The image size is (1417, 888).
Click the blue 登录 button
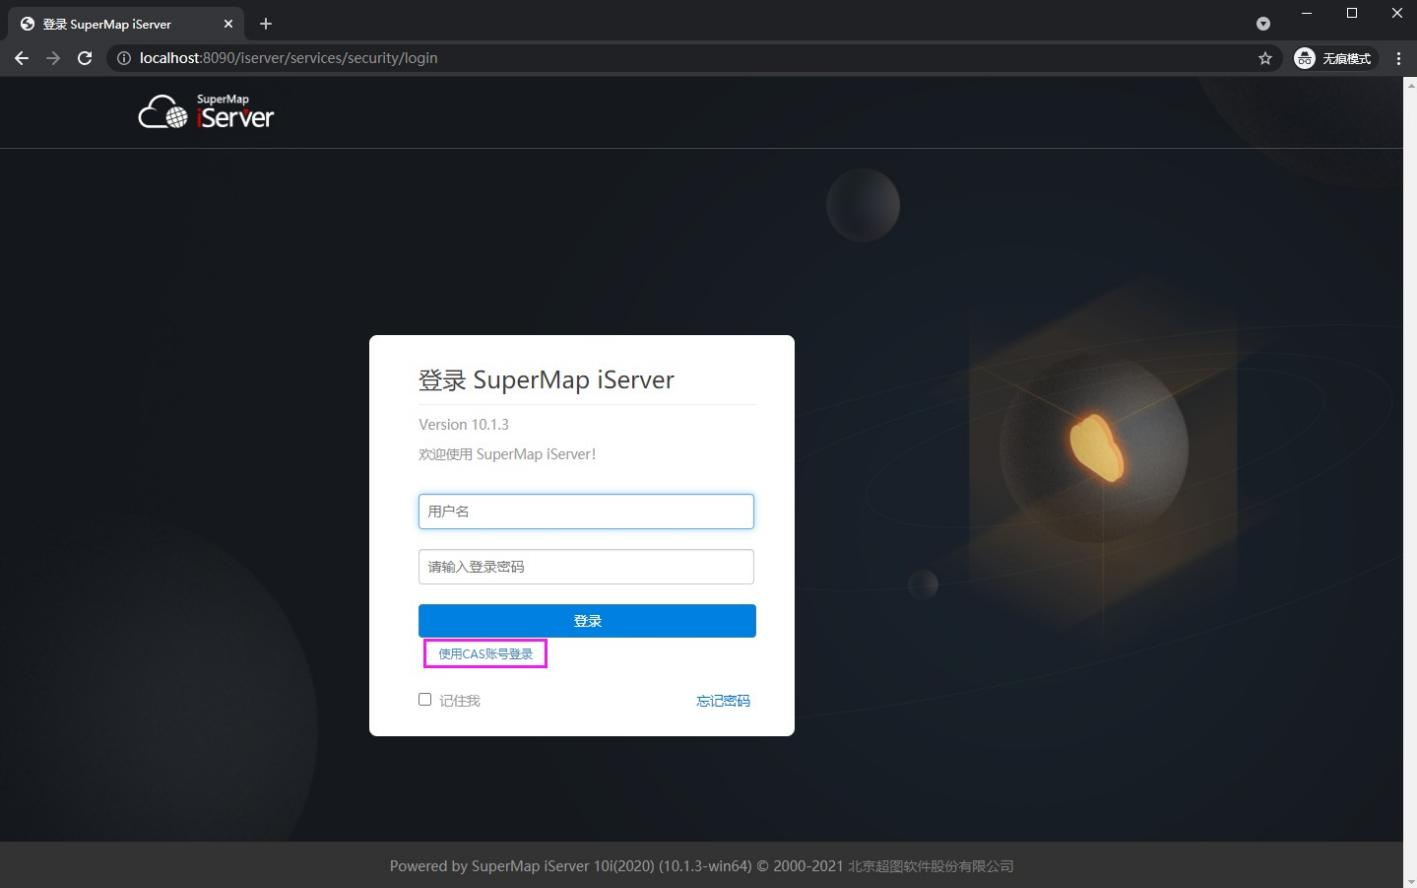pos(587,621)
